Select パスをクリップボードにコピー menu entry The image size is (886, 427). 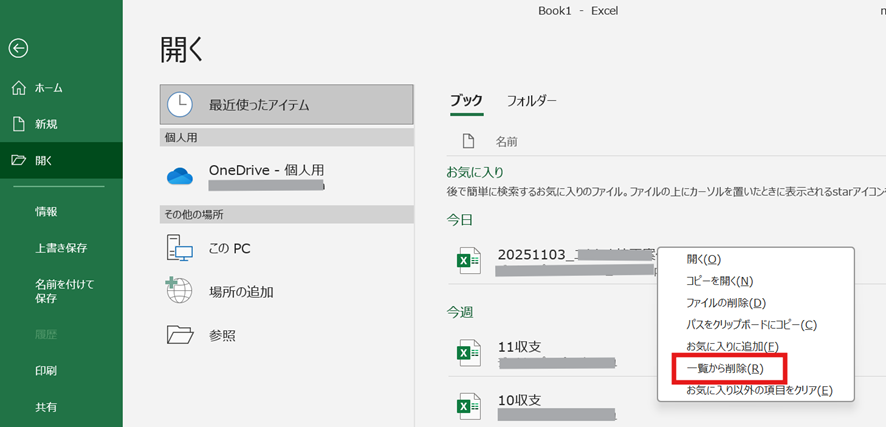[x=751, y=325]
